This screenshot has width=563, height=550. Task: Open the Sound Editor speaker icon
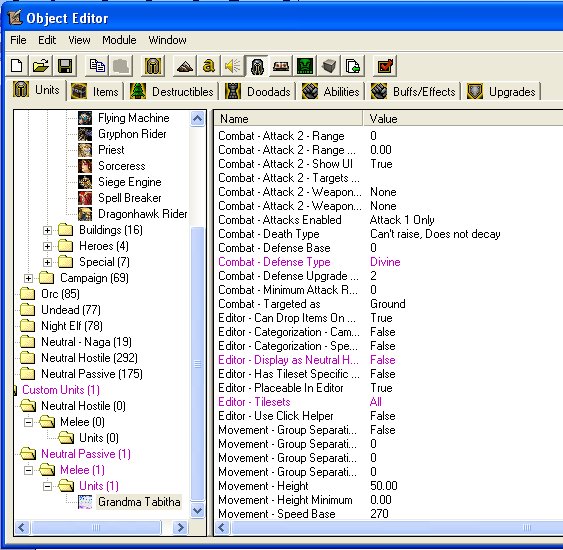[232, 66]
